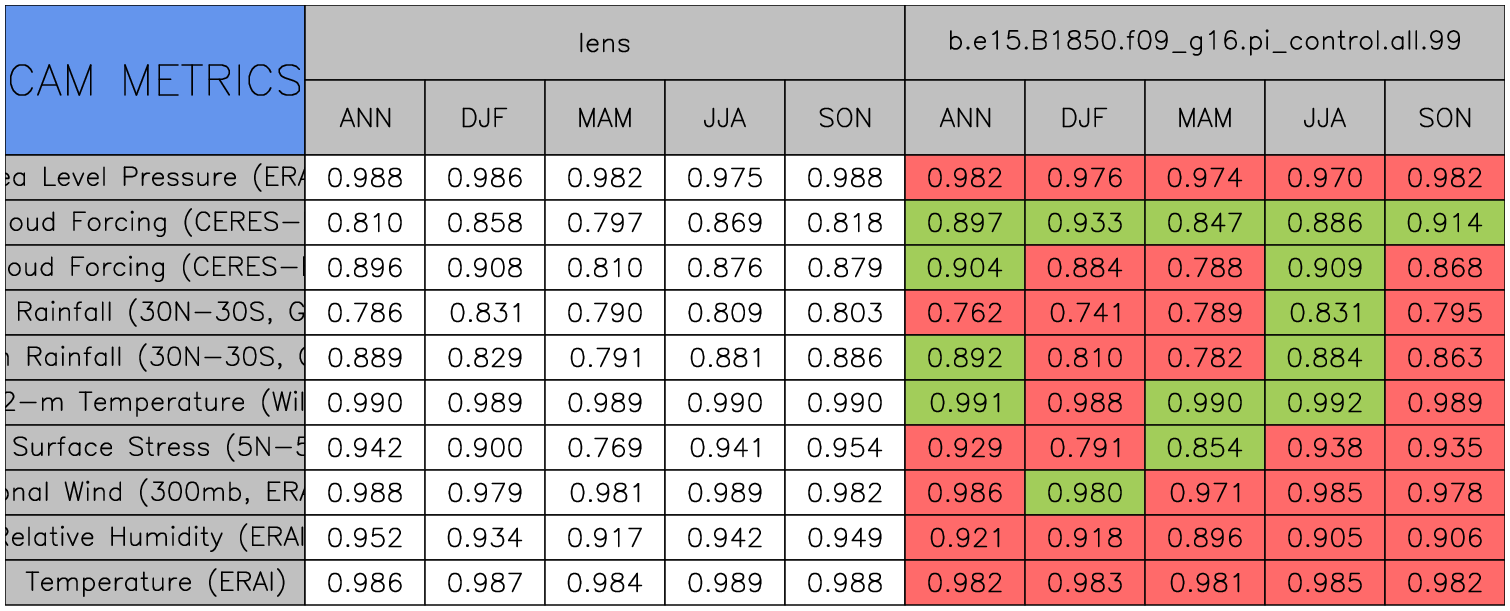The height and width of the screenshot is (611, 1510).
Task: Select the Surface Stress row label
Action: click(x=155, y=448)
